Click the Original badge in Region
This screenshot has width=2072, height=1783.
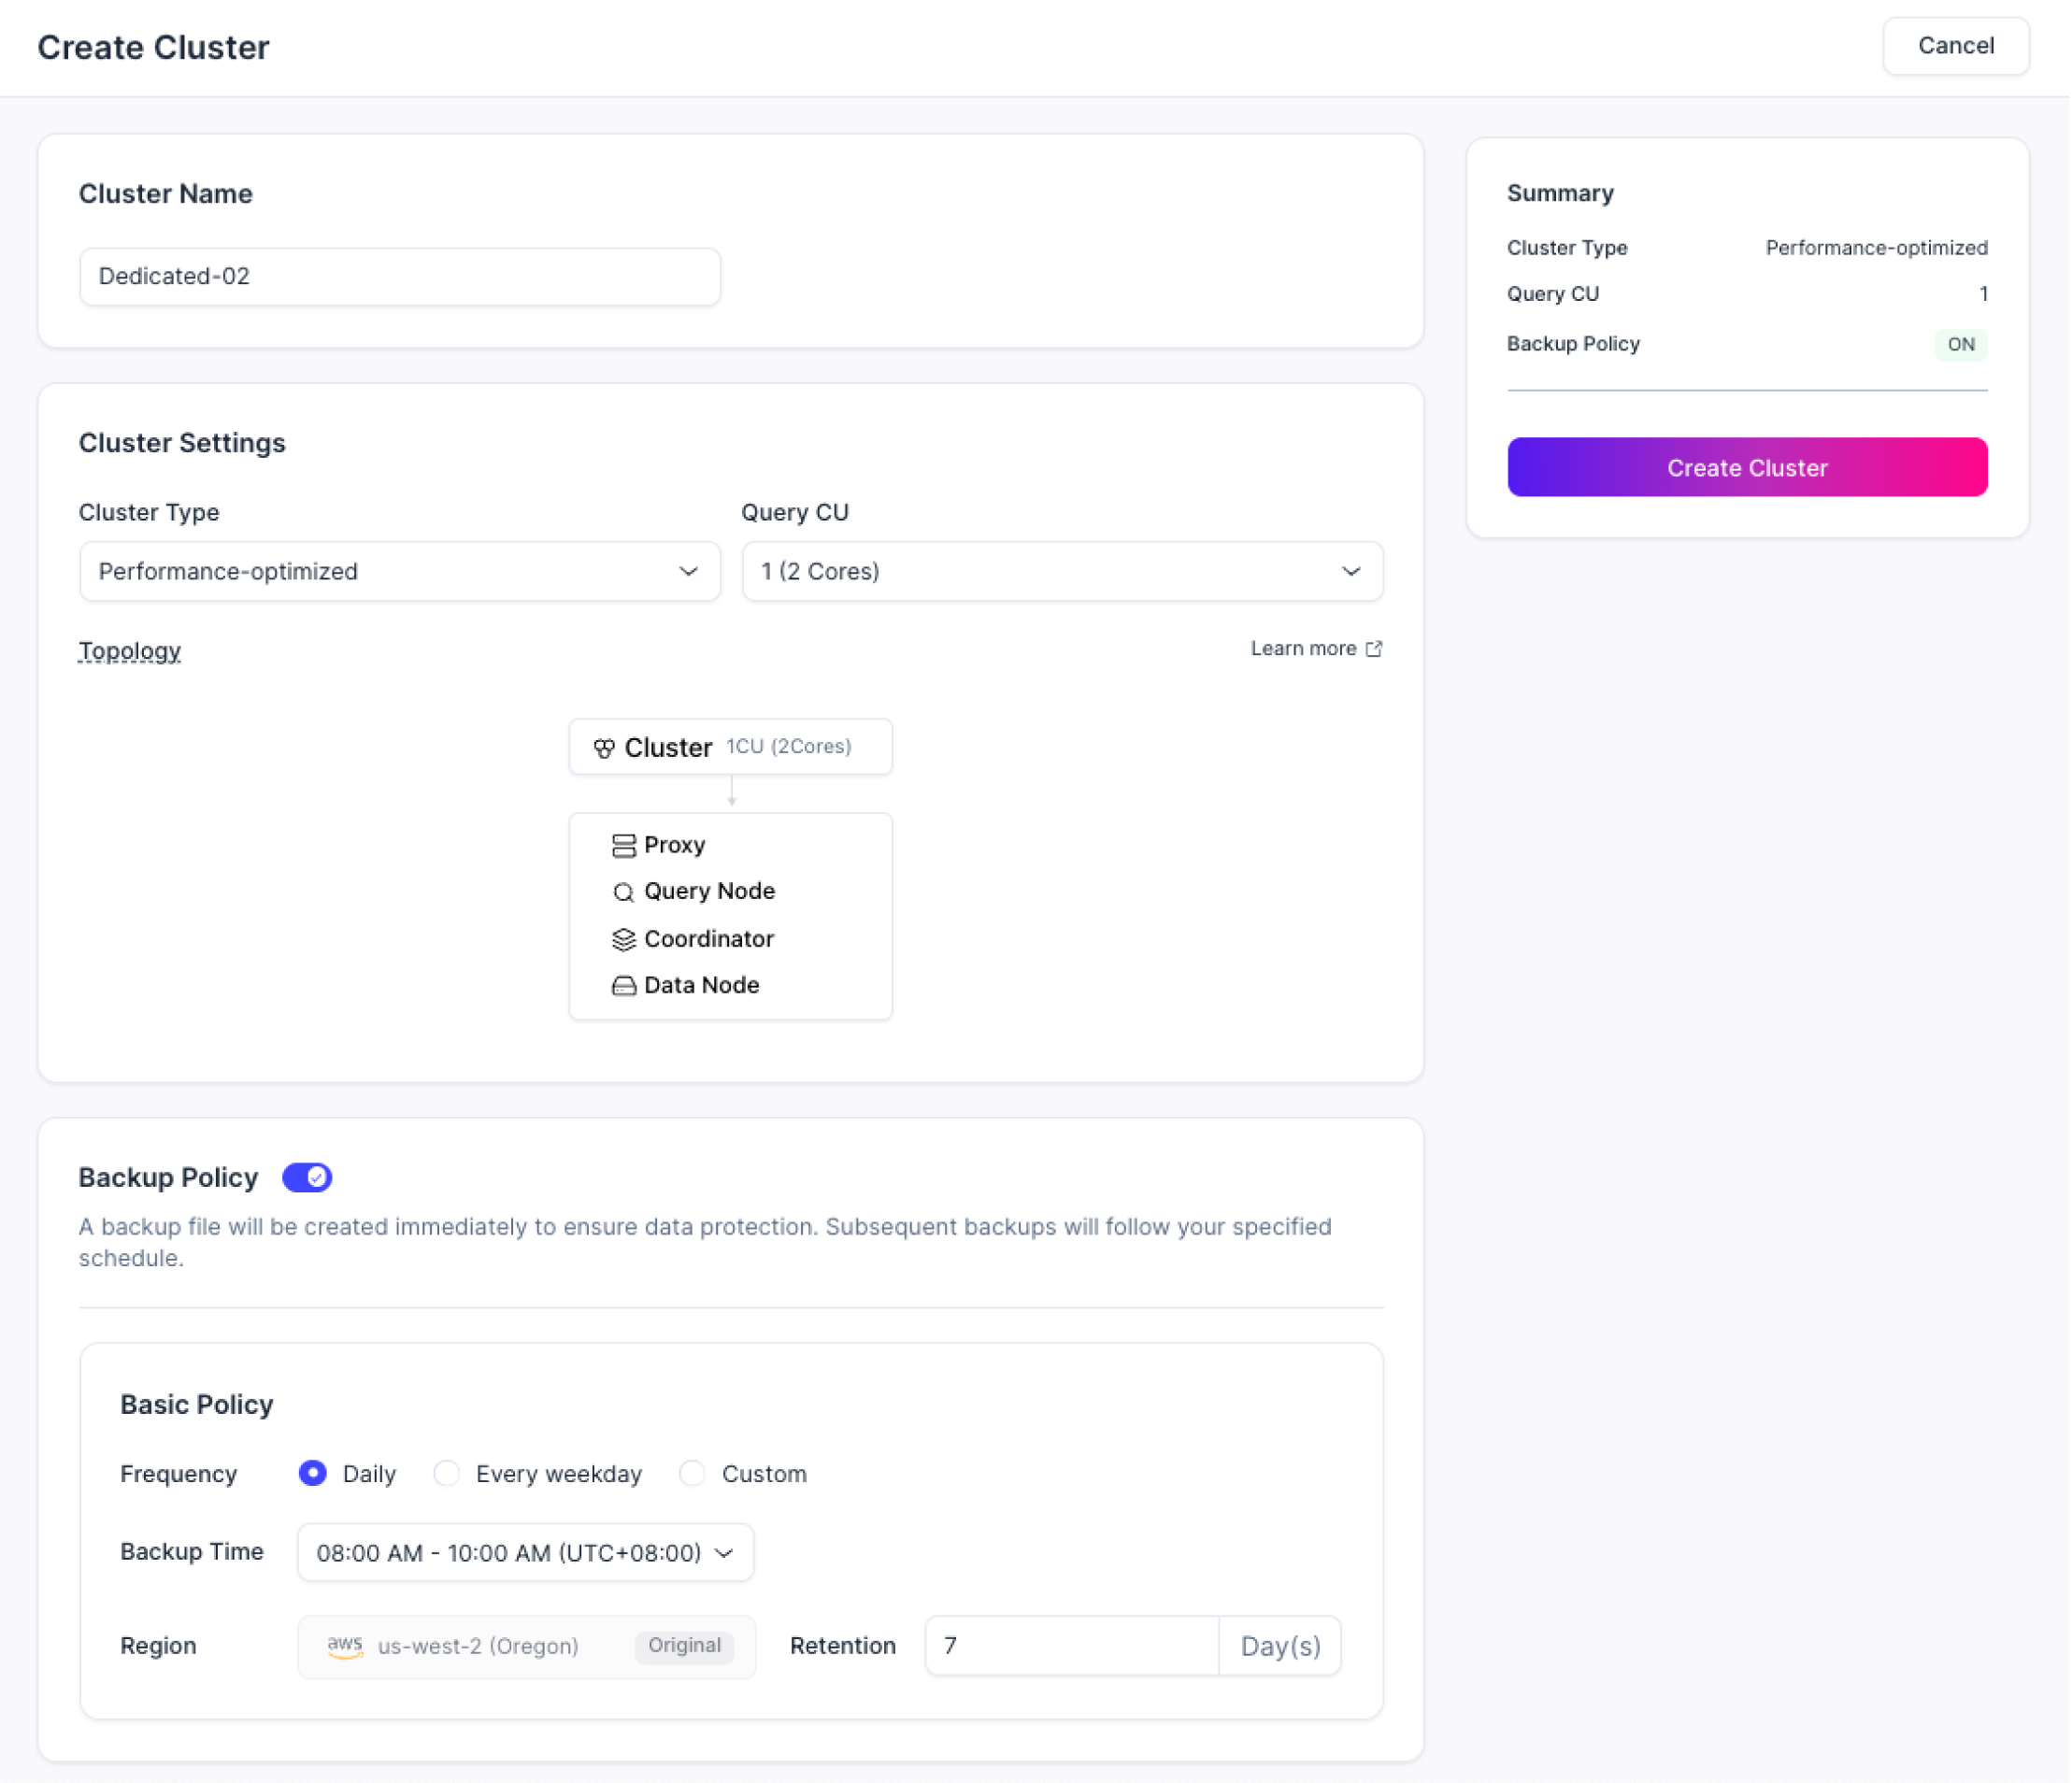click(684, 1646)
